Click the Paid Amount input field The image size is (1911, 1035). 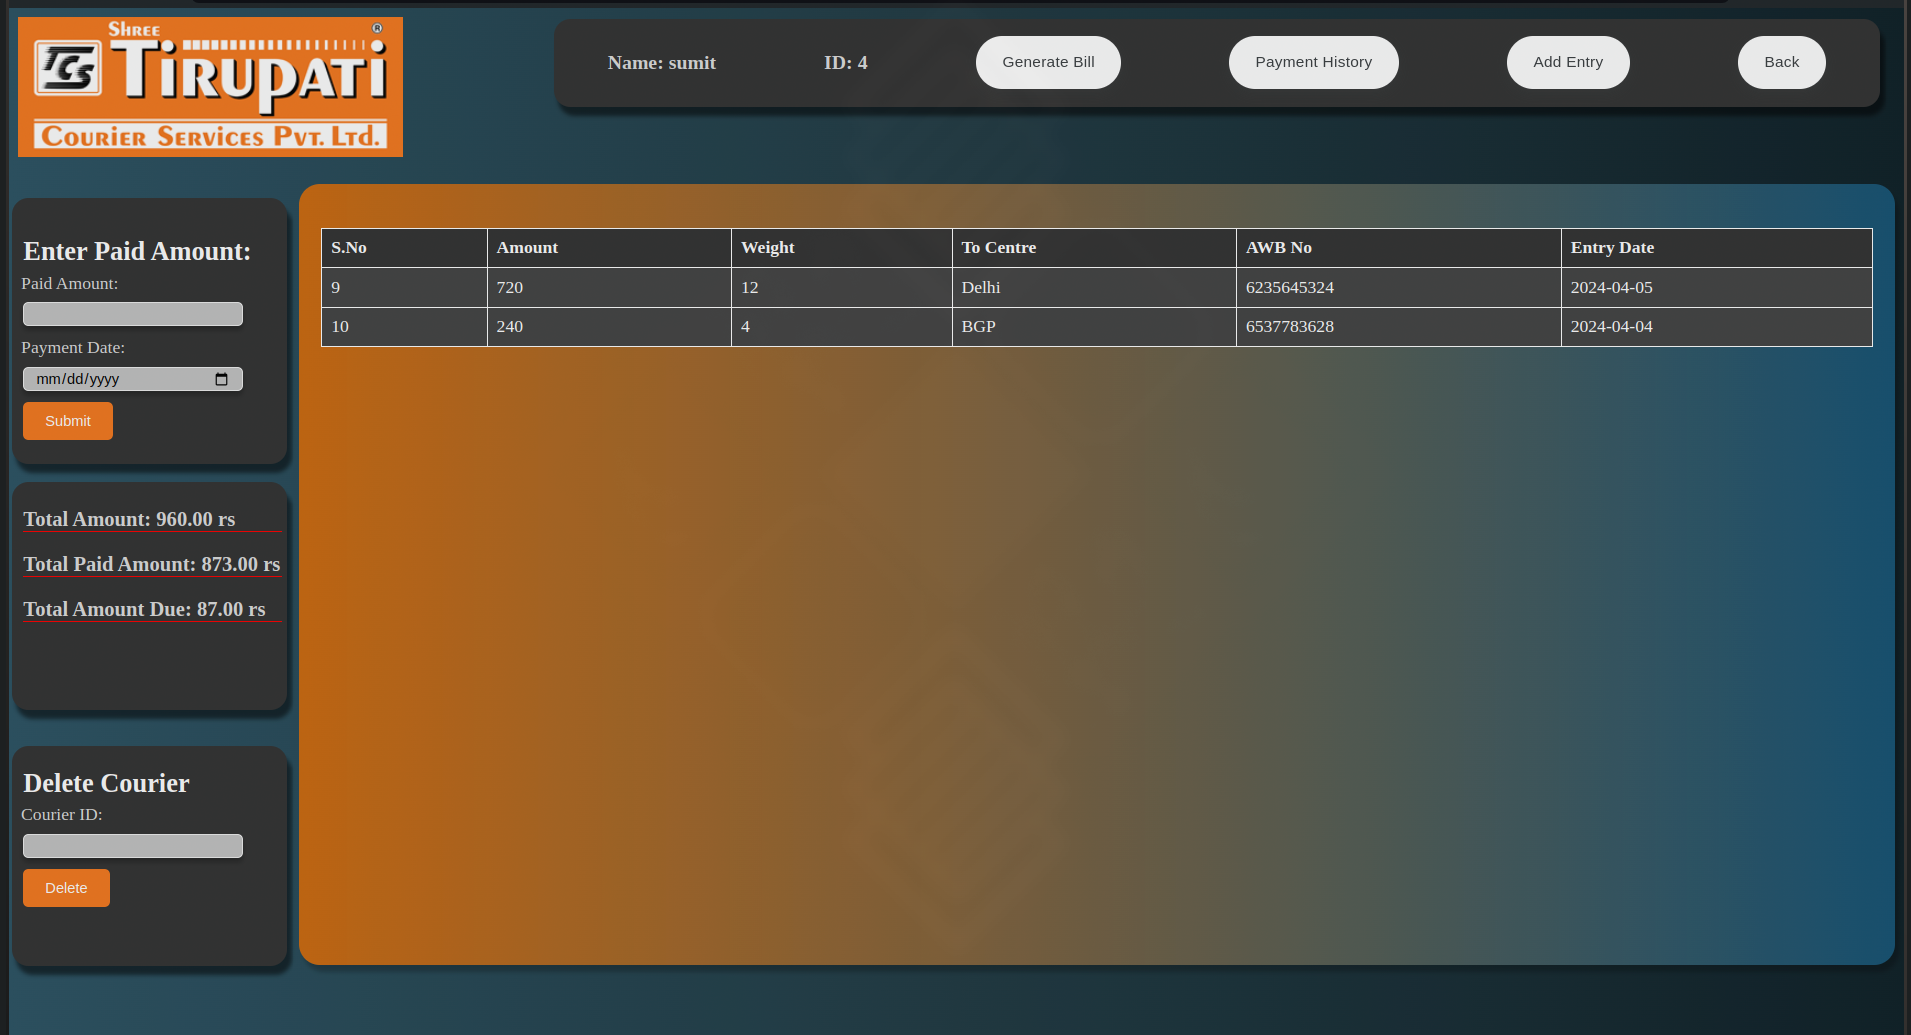coord(132,313)
